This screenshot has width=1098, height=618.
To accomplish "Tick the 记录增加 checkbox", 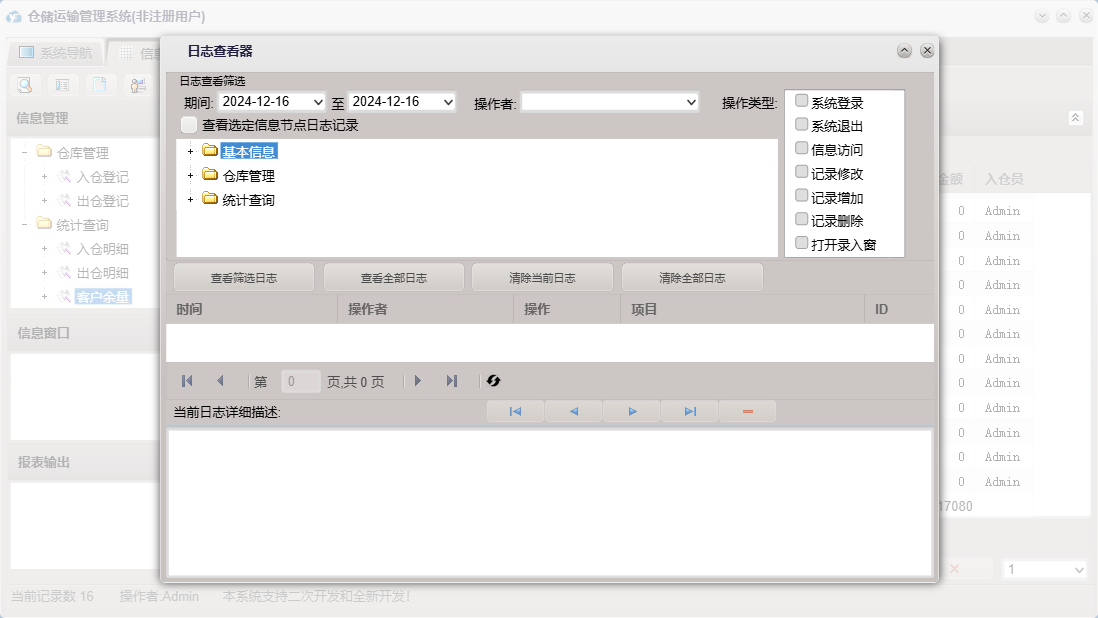I will point(802,196).
